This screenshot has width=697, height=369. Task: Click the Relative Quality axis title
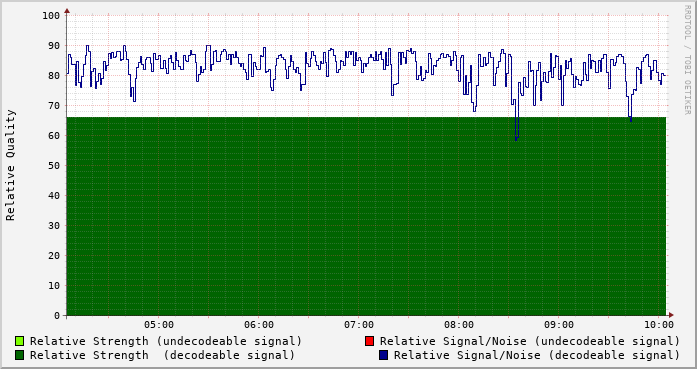click(11, 165)
